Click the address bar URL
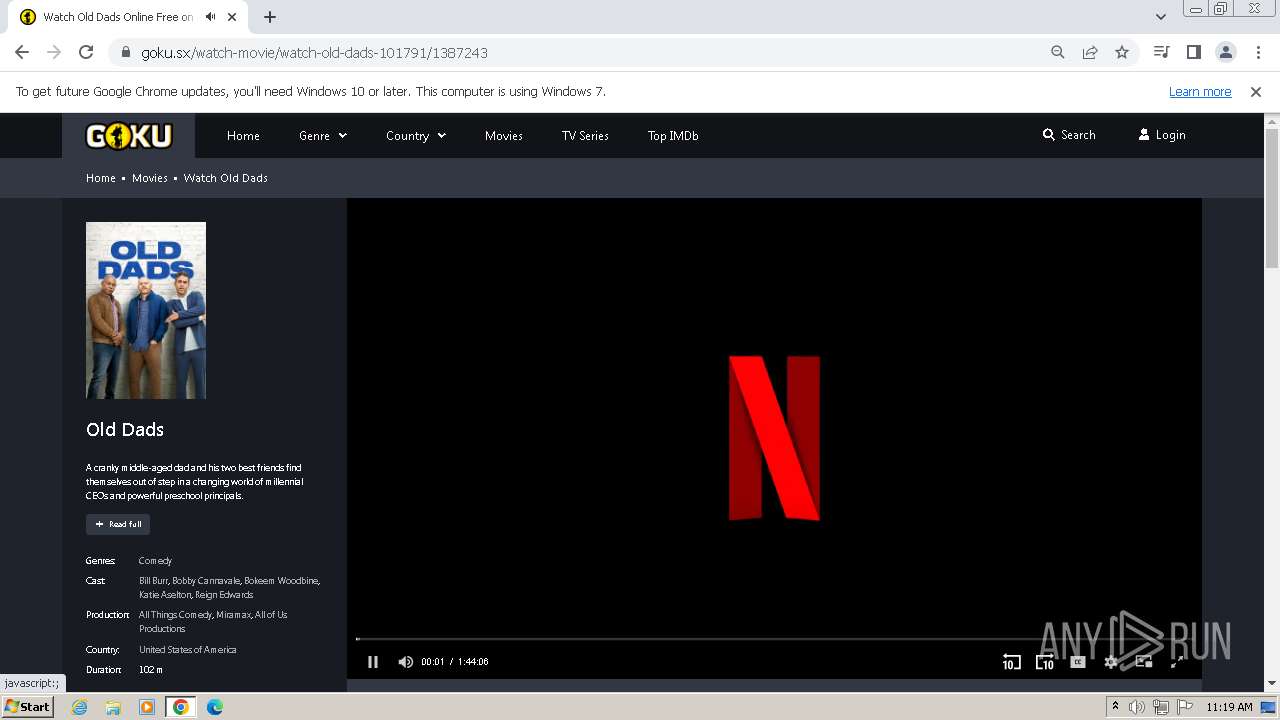 (x=314, y=52)
